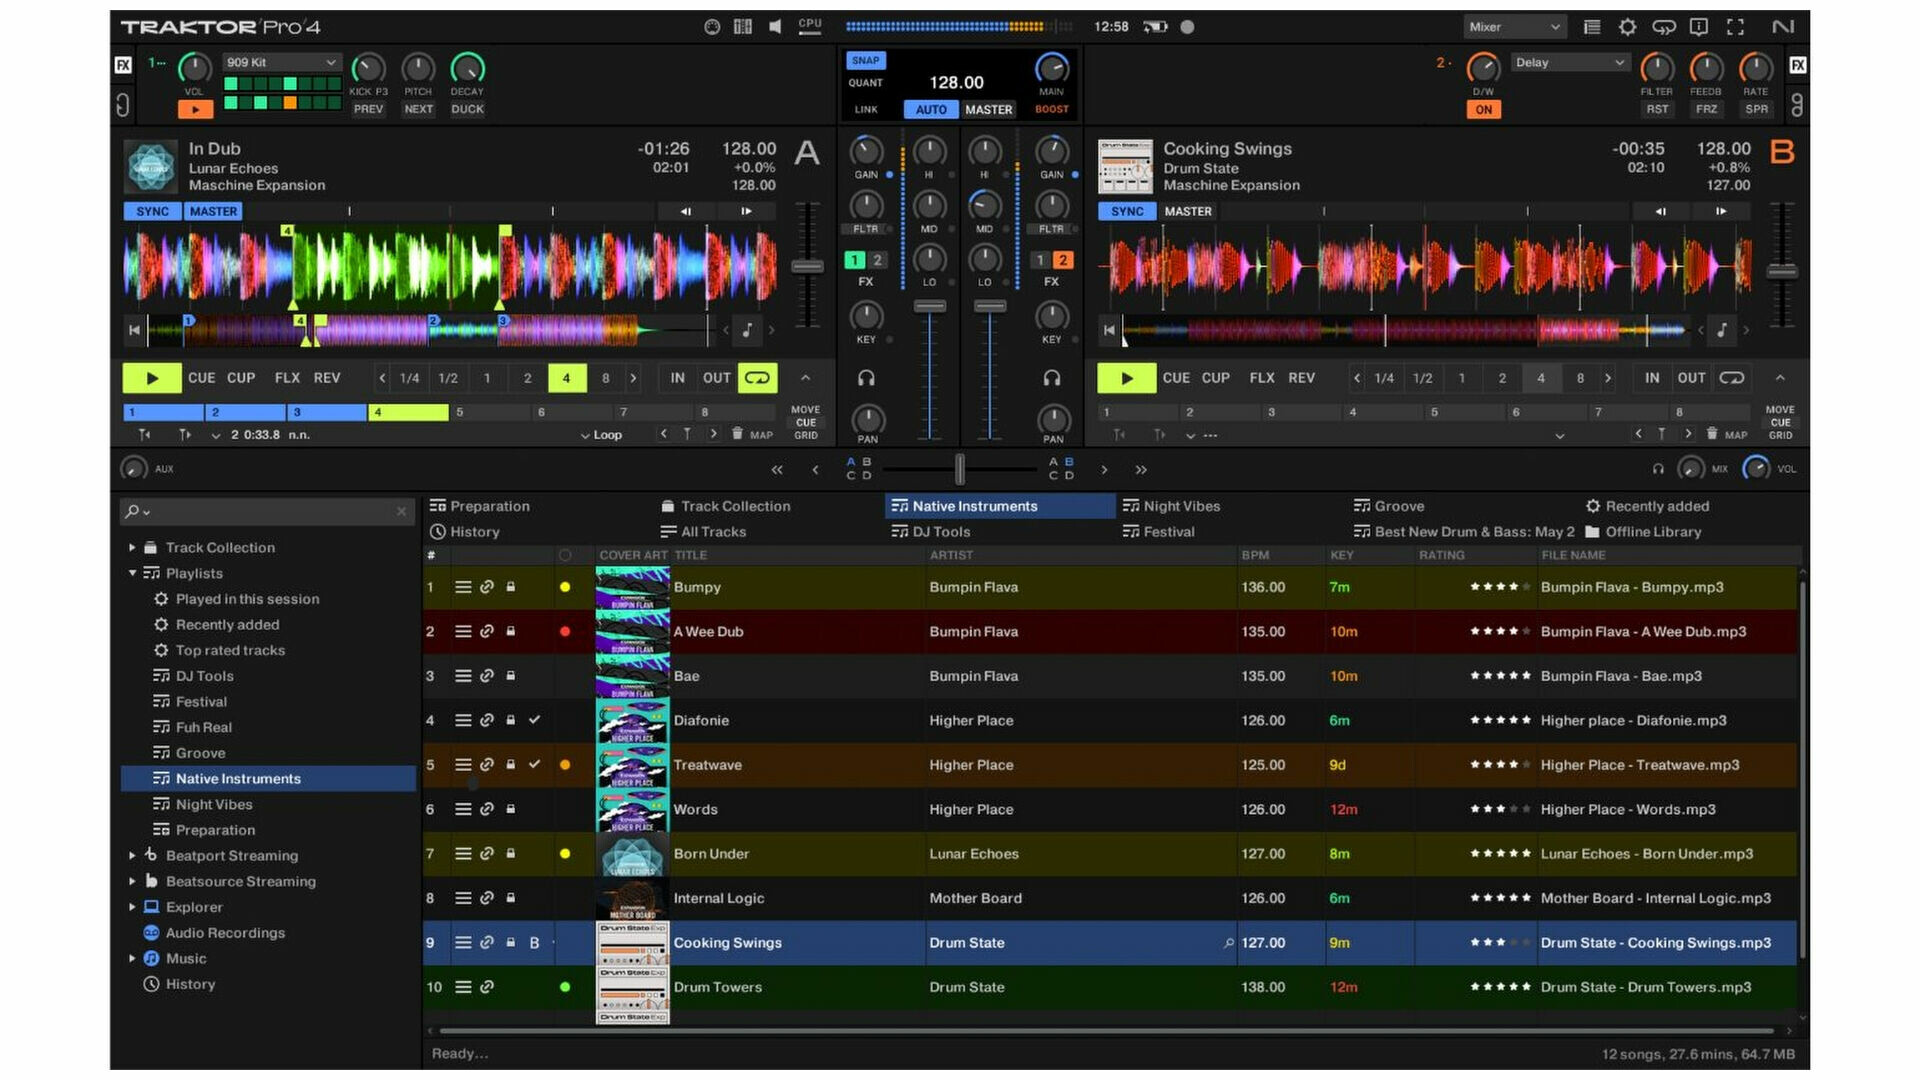Click channel A volume fader
1920x1080 pixels.
pos(930,306)
